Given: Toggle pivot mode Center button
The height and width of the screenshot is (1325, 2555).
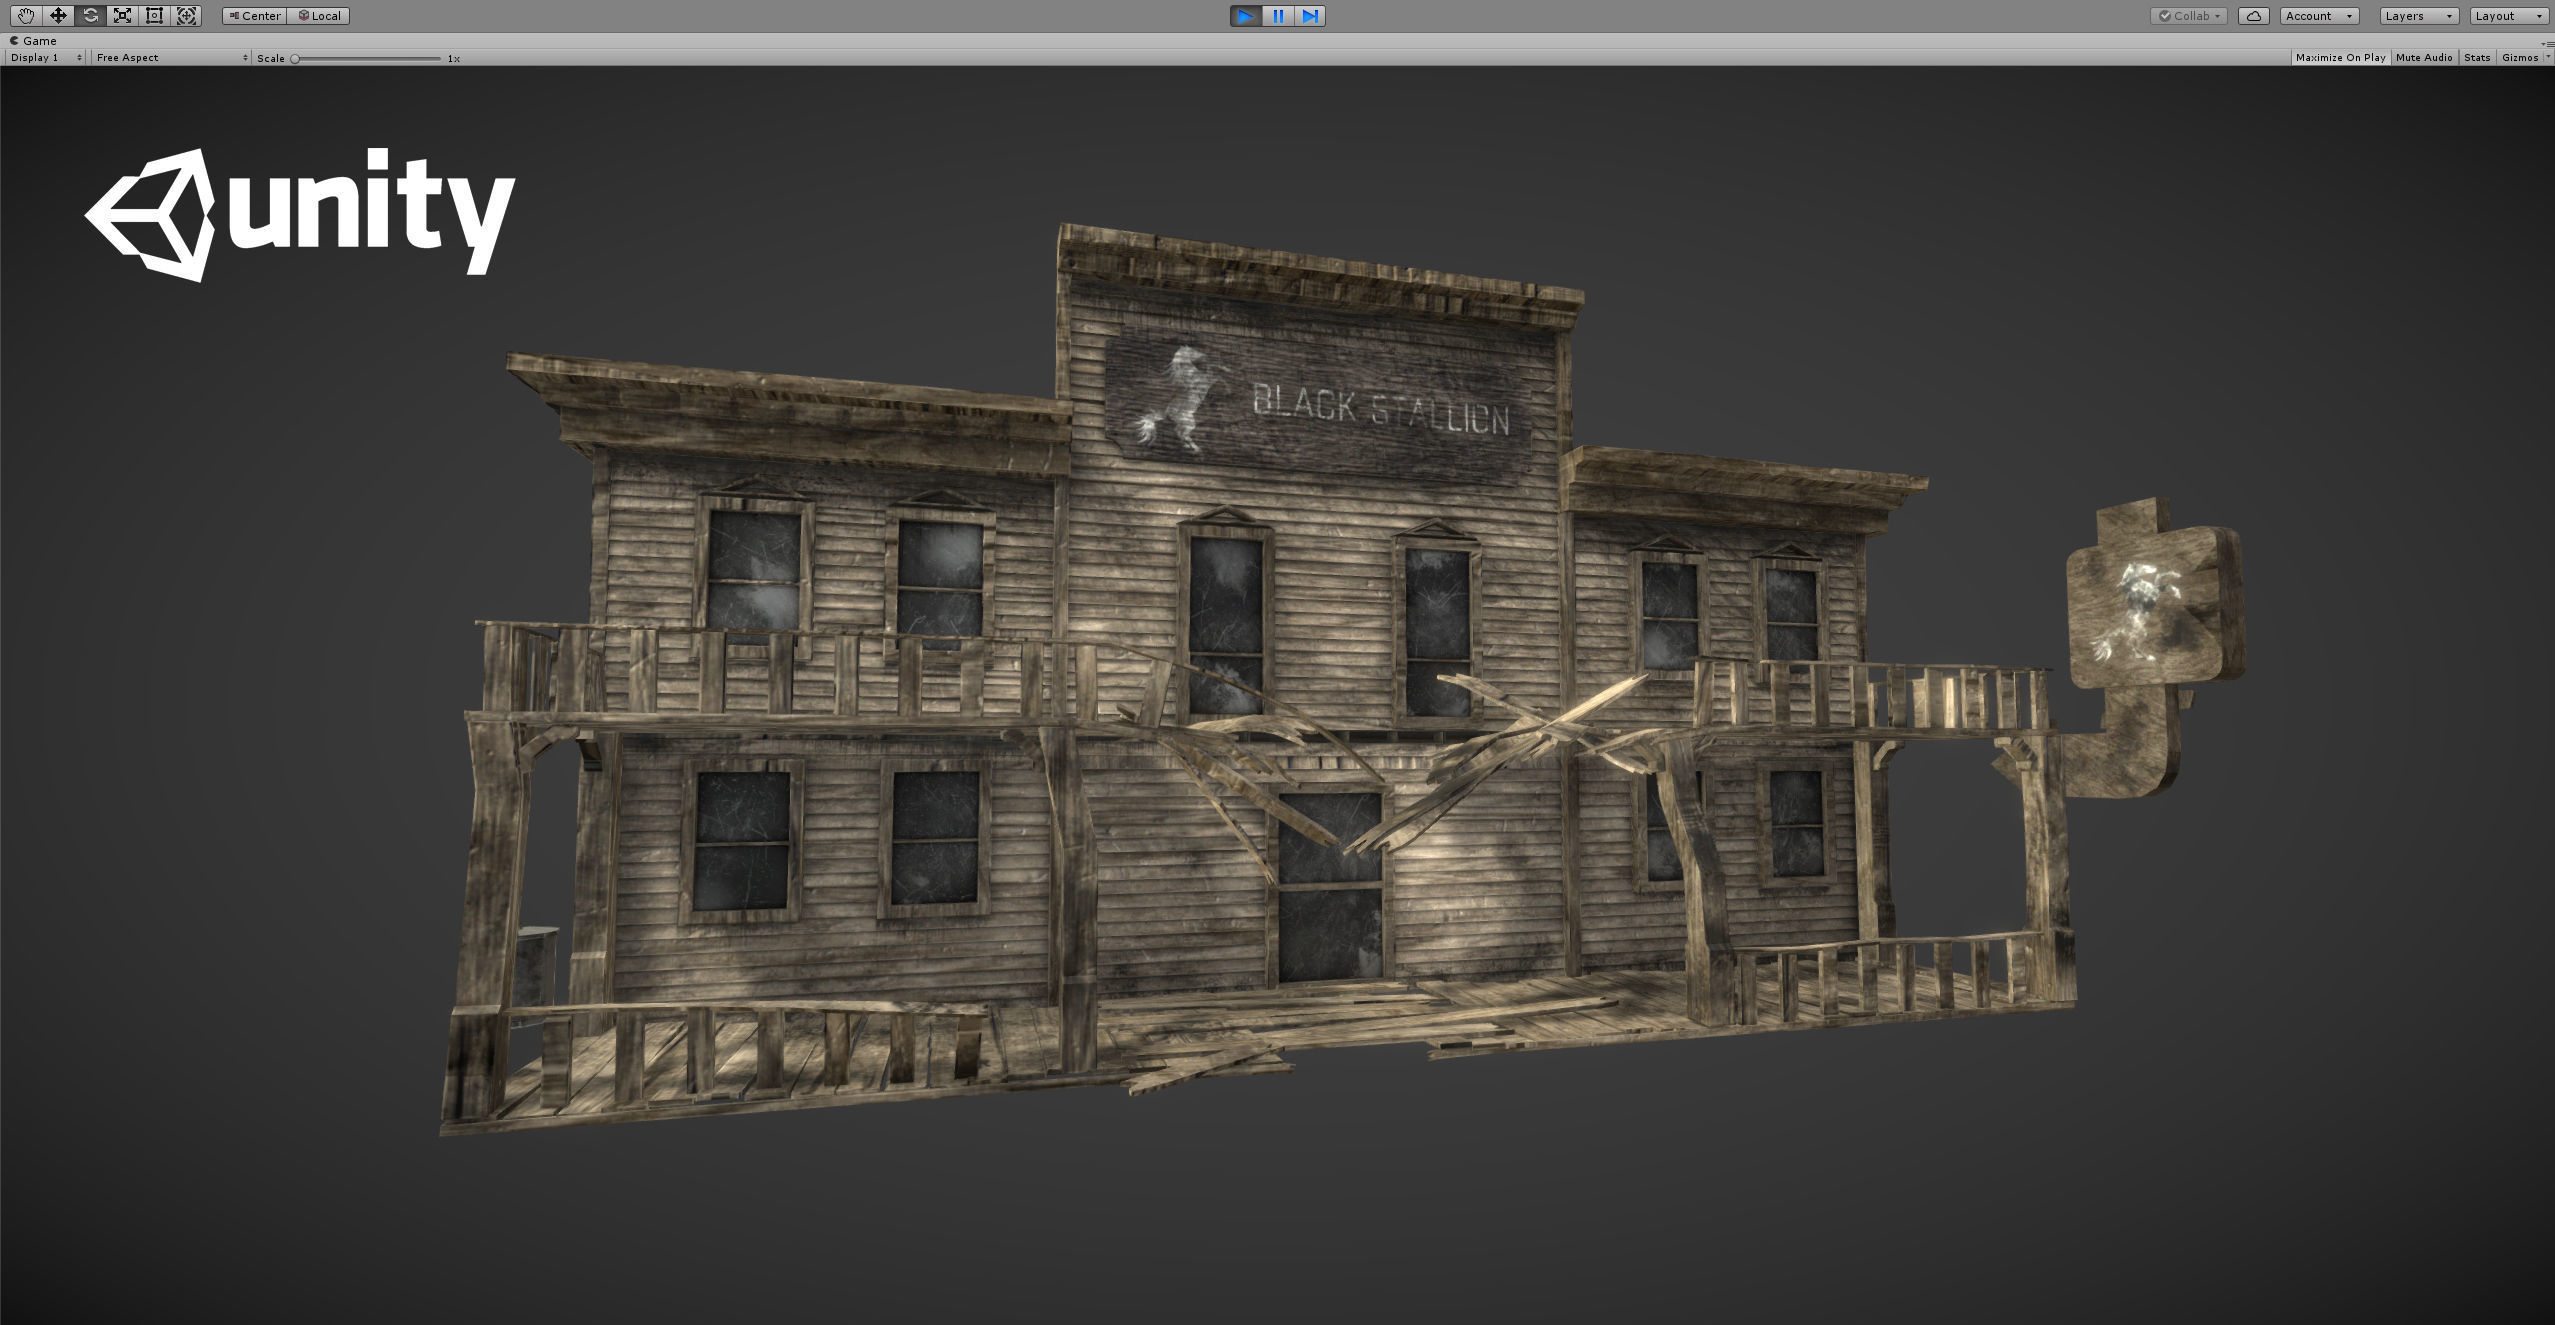Looking at the screenshot, I should pos(255,16).
